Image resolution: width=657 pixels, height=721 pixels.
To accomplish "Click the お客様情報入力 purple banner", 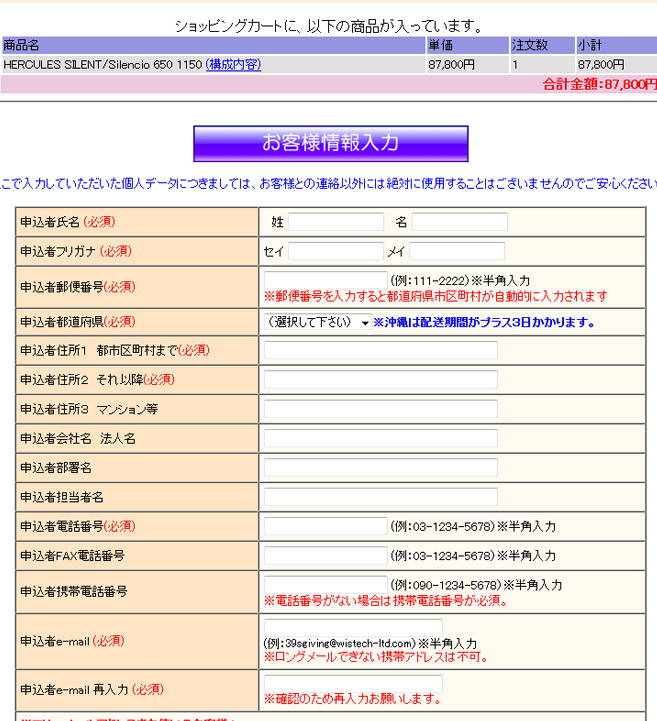I will point(331,143).
